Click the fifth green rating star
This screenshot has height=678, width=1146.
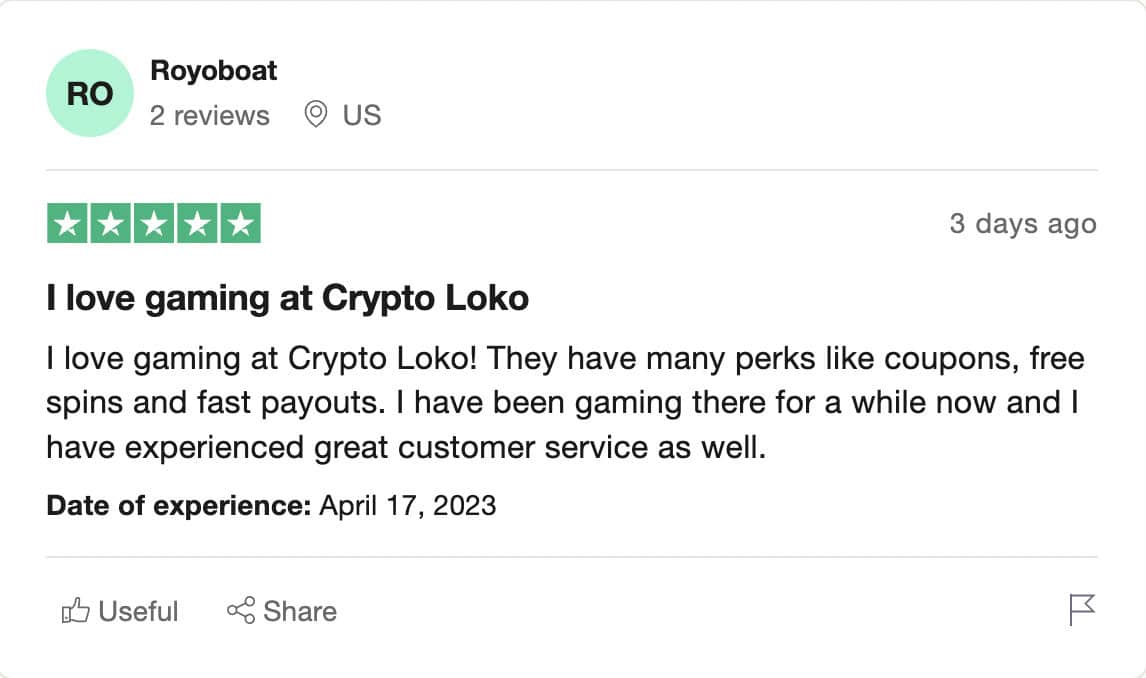(x=240, y=224)
